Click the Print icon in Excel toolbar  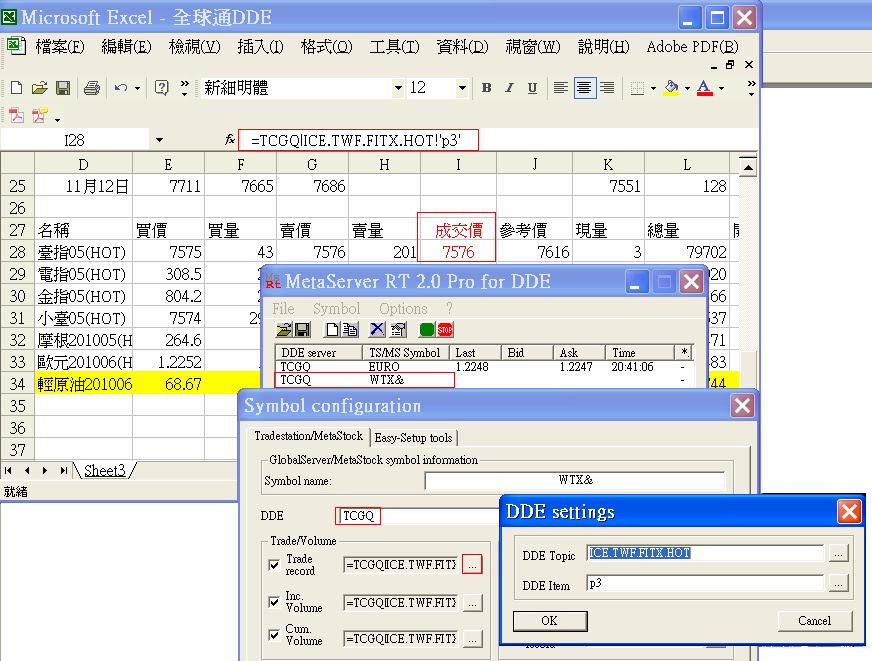pos(92,88)
